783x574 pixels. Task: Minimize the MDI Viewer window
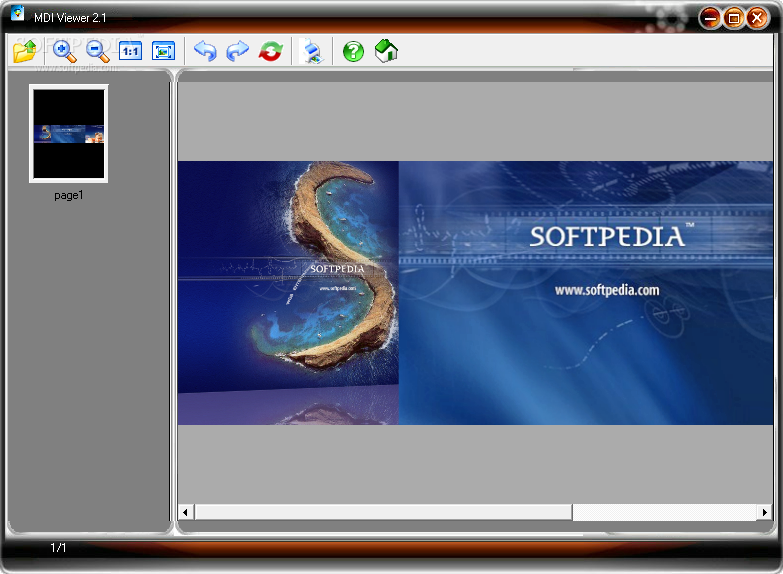click(710, 17)
